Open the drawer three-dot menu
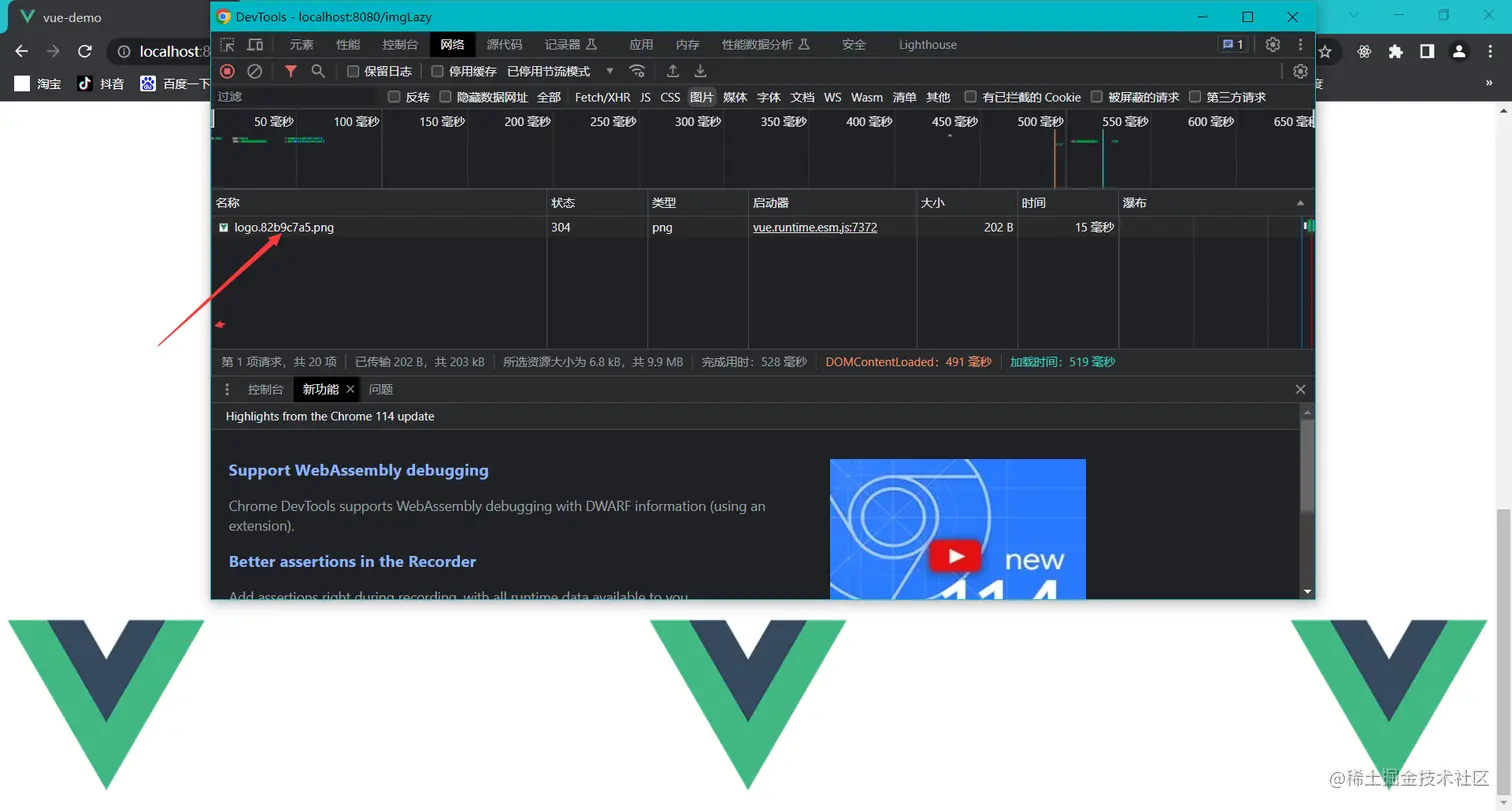 point(227,389)
